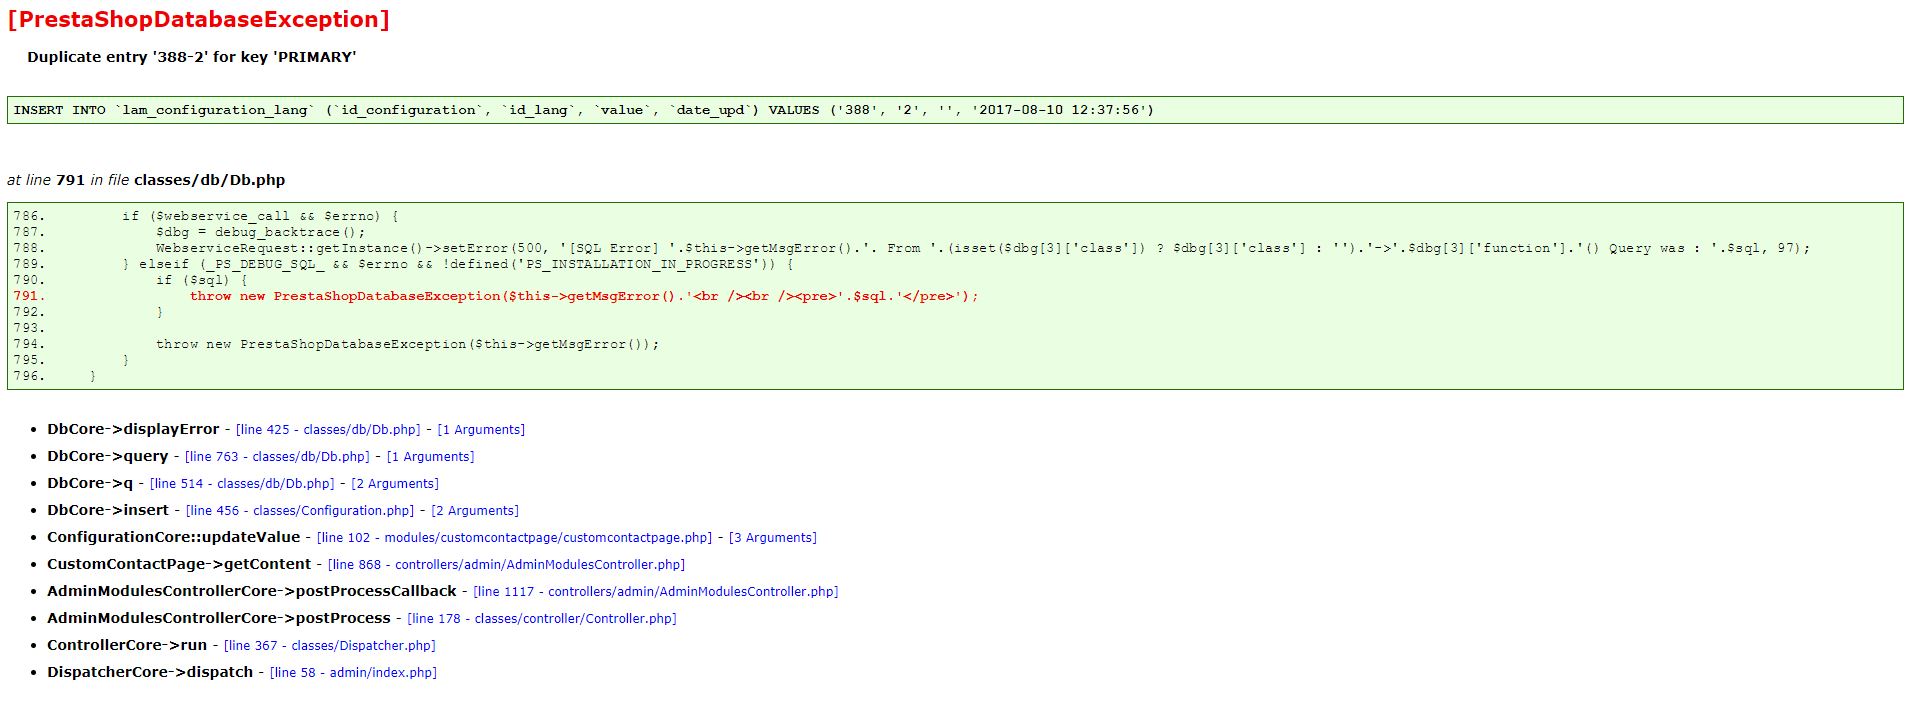Open line 178 Controller.php link
Viewport: 1907px width, 714px height.
tap(542, 619)
